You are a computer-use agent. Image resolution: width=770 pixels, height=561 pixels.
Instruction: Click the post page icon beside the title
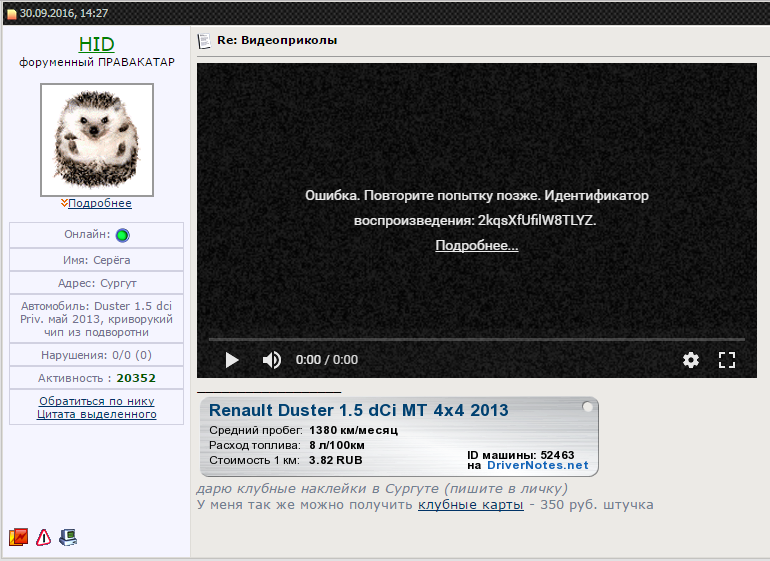(204, 41)
